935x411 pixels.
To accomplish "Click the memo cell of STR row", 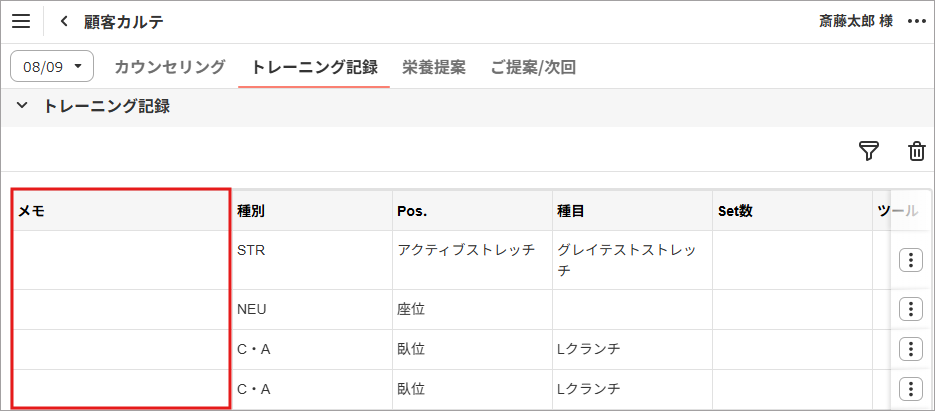I will point(120,260).
